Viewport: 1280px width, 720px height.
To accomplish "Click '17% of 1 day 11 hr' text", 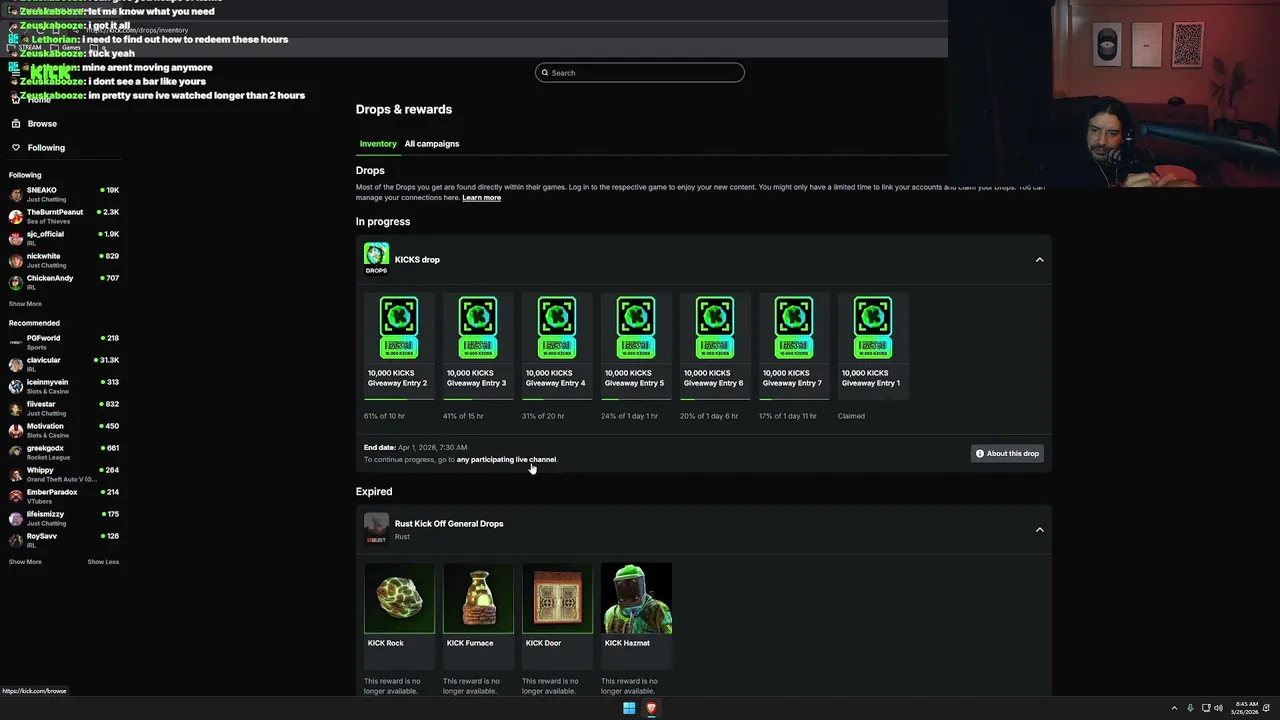I will pyautogui.click(x=787, y=416).
